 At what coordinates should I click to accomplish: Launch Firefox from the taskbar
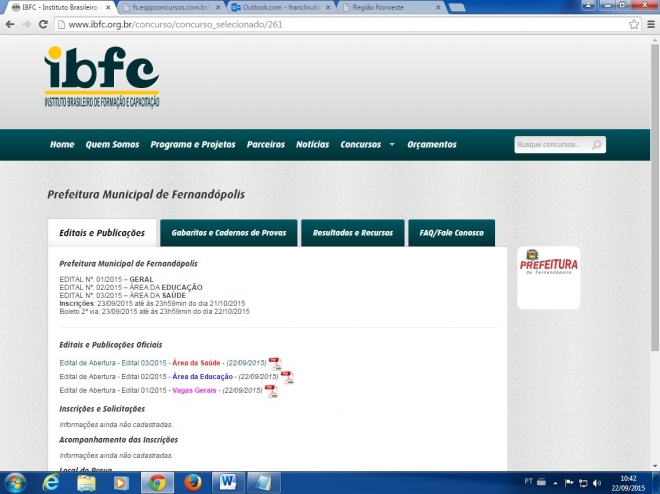[x=192, y=482]
